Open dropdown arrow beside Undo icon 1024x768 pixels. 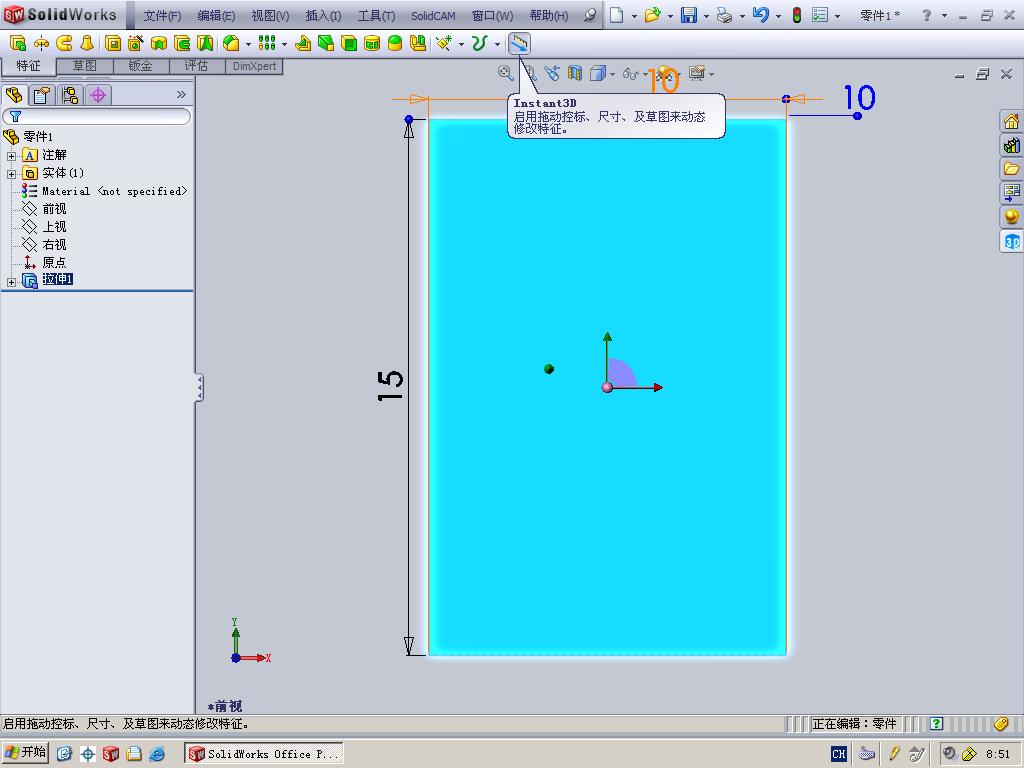(778, 16)
